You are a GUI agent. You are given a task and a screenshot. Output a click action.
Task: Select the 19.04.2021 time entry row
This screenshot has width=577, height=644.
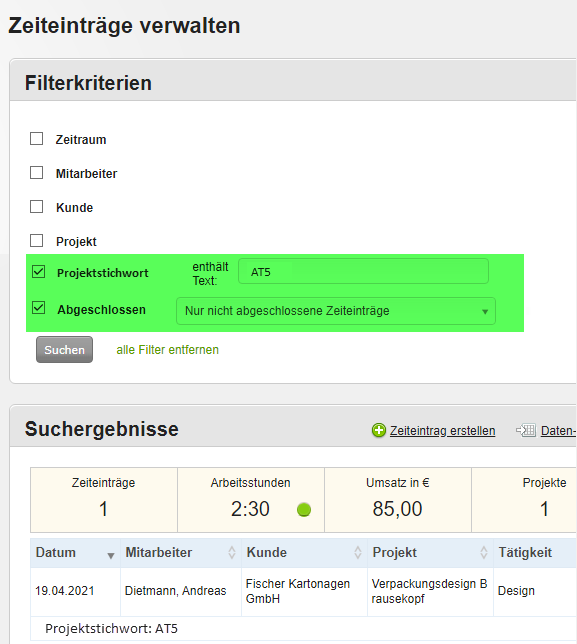tap(303, 591)
